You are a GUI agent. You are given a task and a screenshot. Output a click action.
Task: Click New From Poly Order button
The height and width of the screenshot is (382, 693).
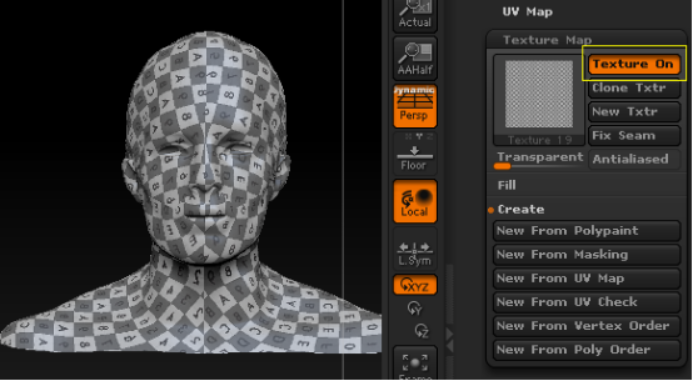[586, 350]
